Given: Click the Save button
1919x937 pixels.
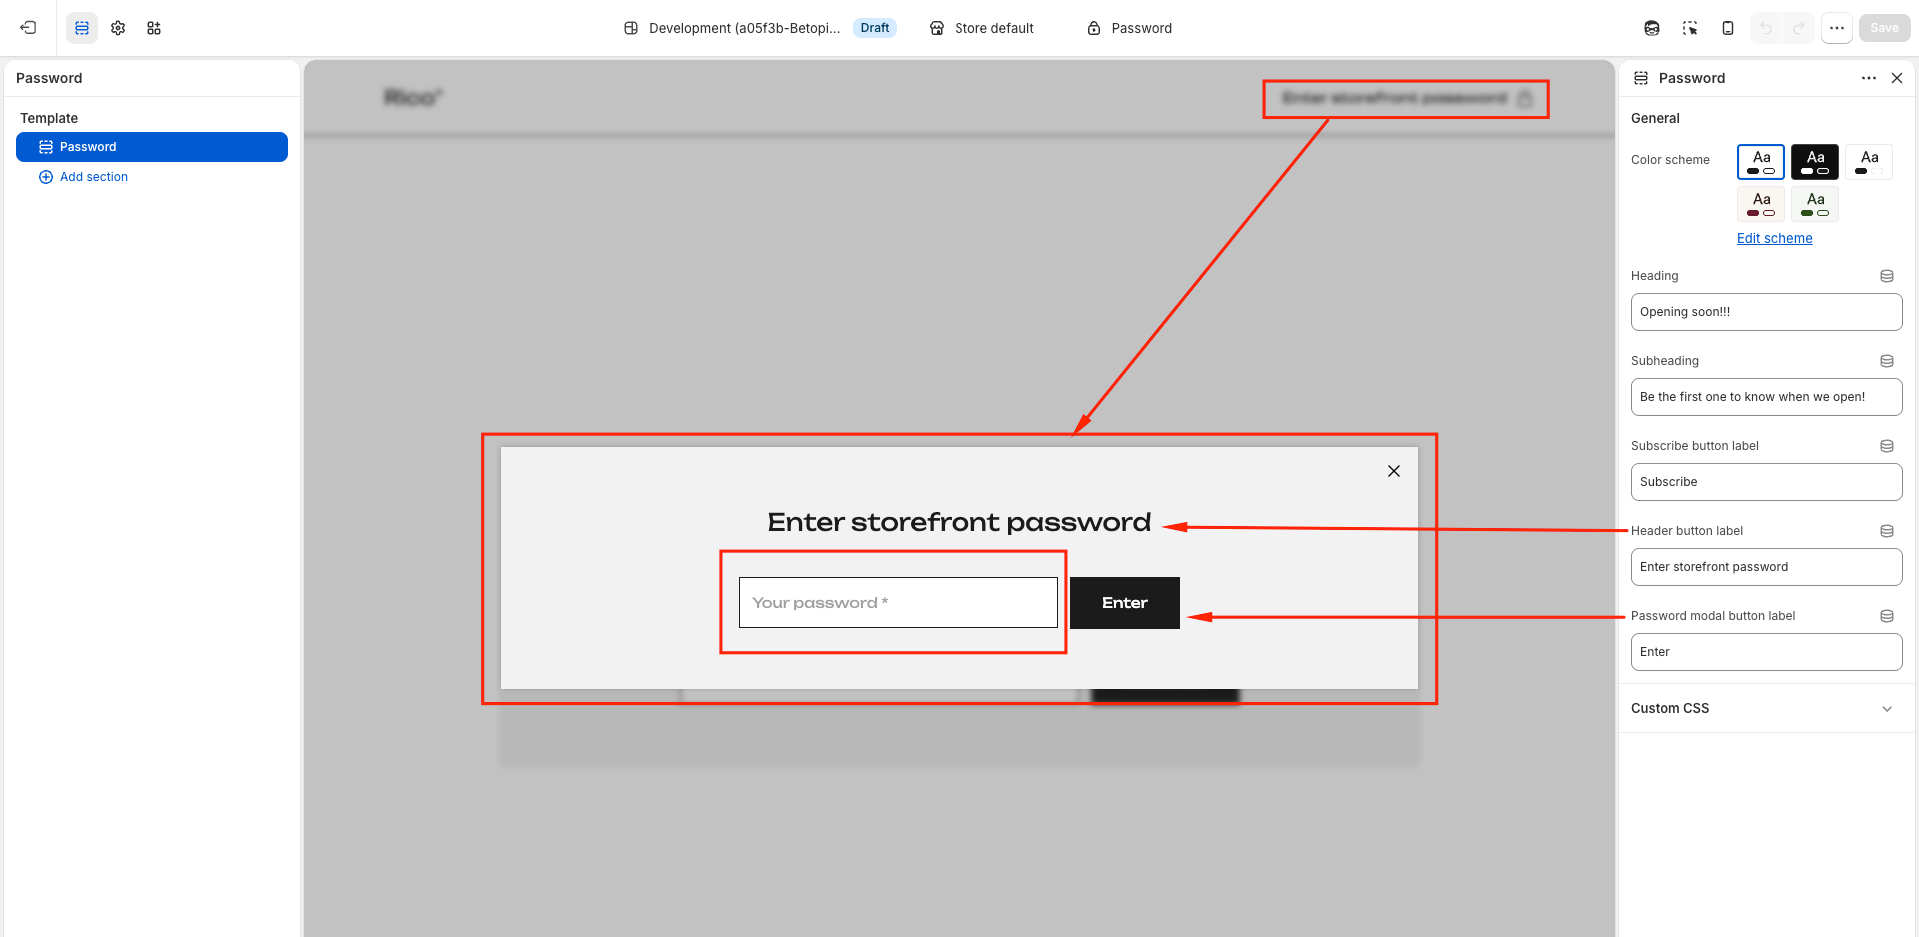Looking at the screenshot, I should pos(1884,28).
